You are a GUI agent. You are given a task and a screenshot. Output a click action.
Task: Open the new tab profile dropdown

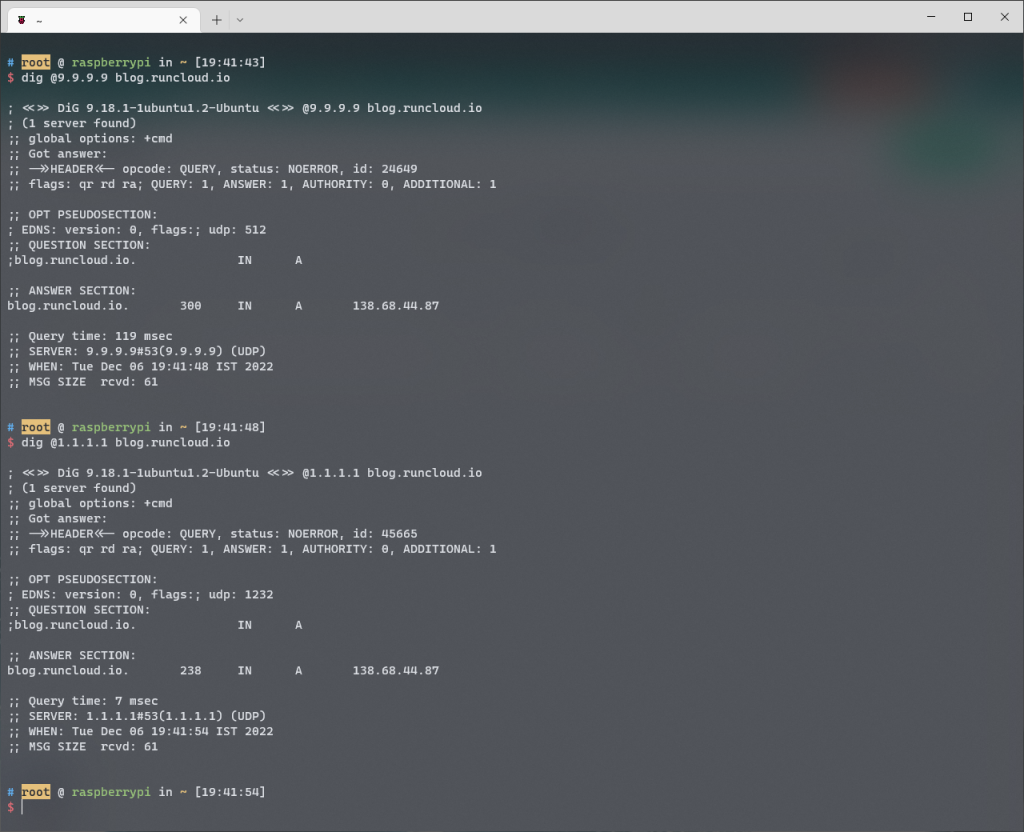[x=240, y=20]
